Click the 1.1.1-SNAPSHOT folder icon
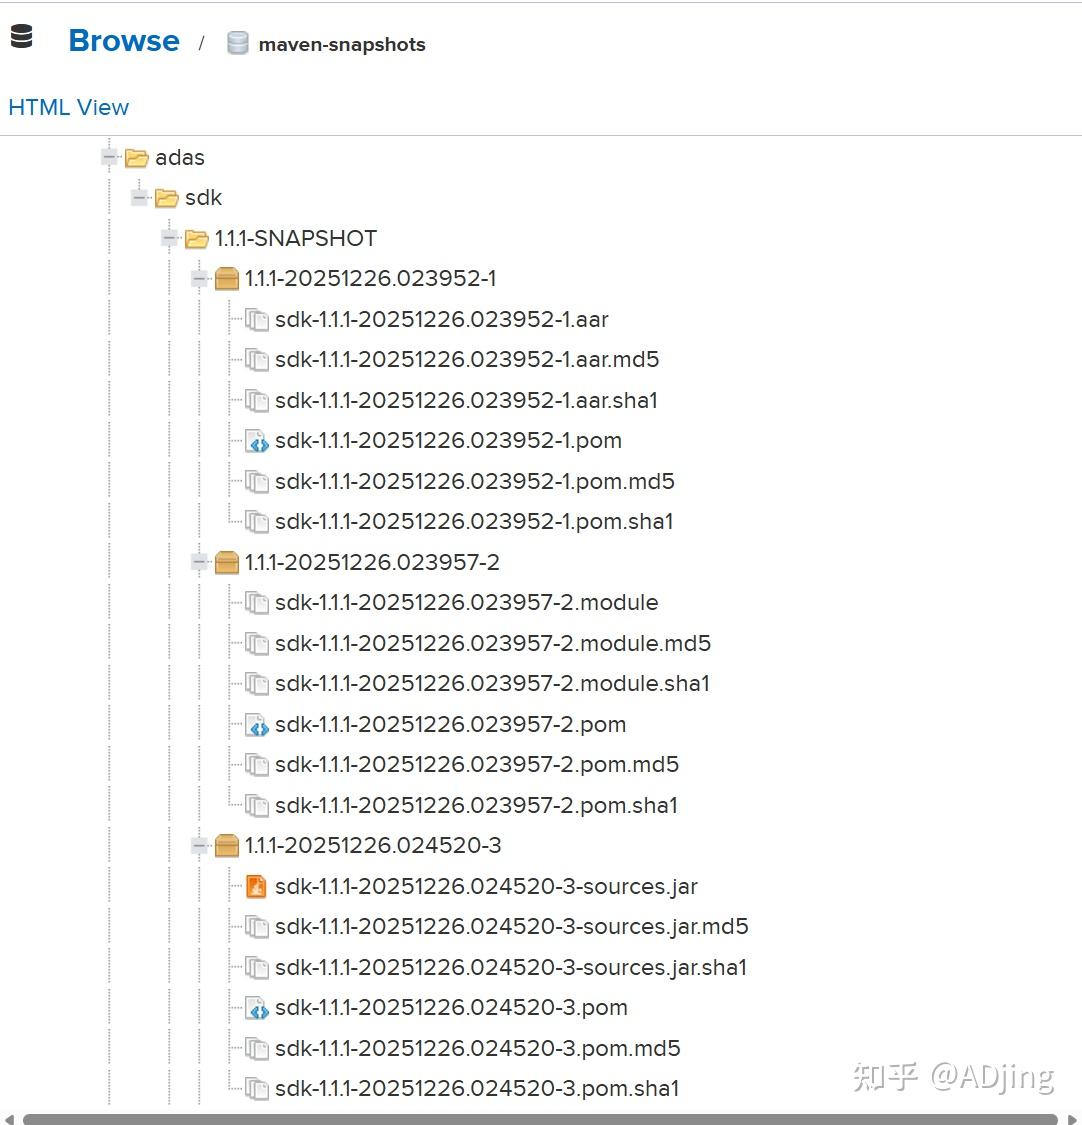 [x=197, y=239]
